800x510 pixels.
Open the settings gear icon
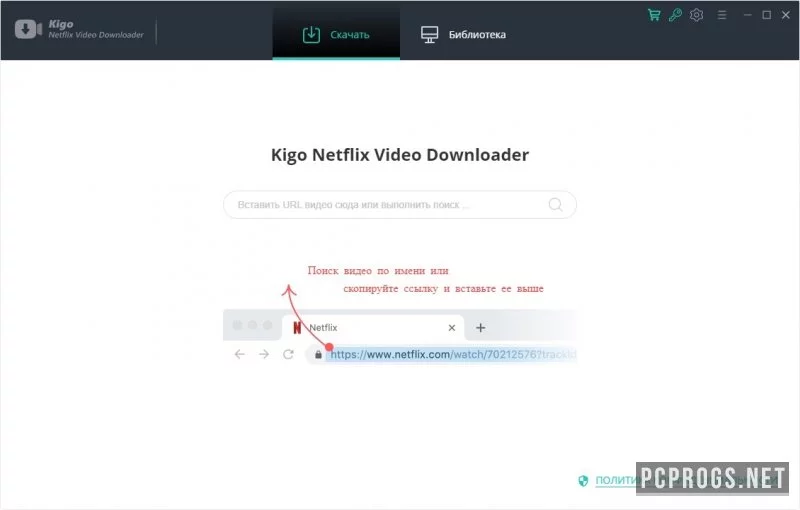coord(696,15)
